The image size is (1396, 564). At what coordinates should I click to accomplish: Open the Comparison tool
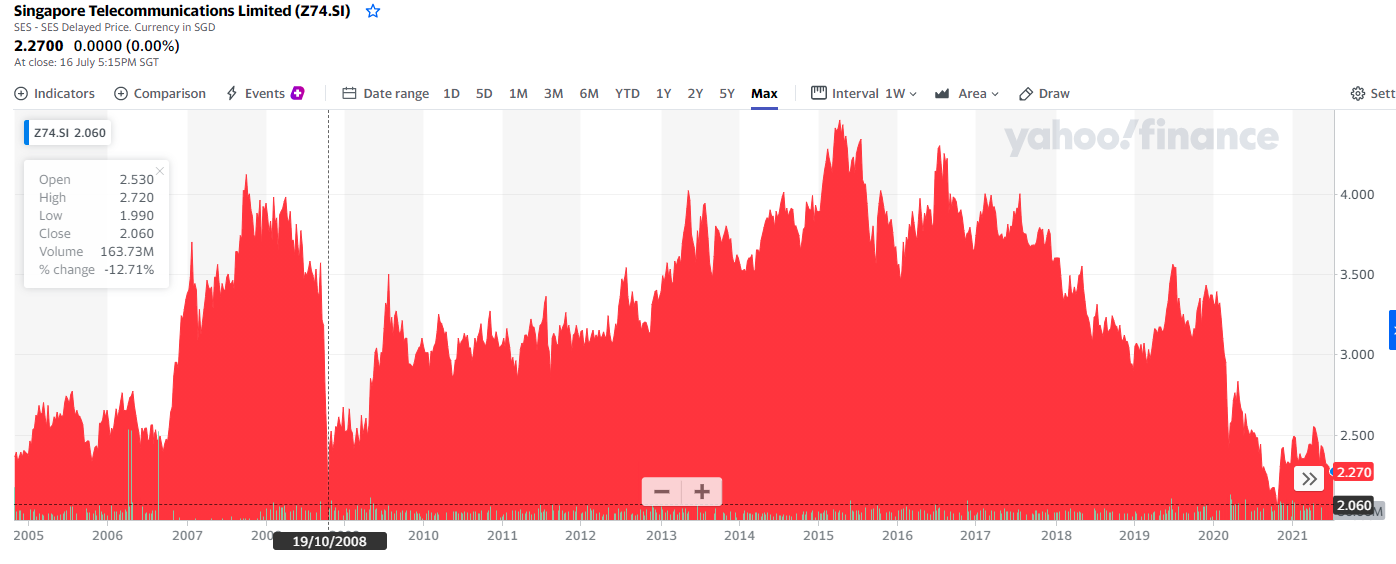point(160,93)
